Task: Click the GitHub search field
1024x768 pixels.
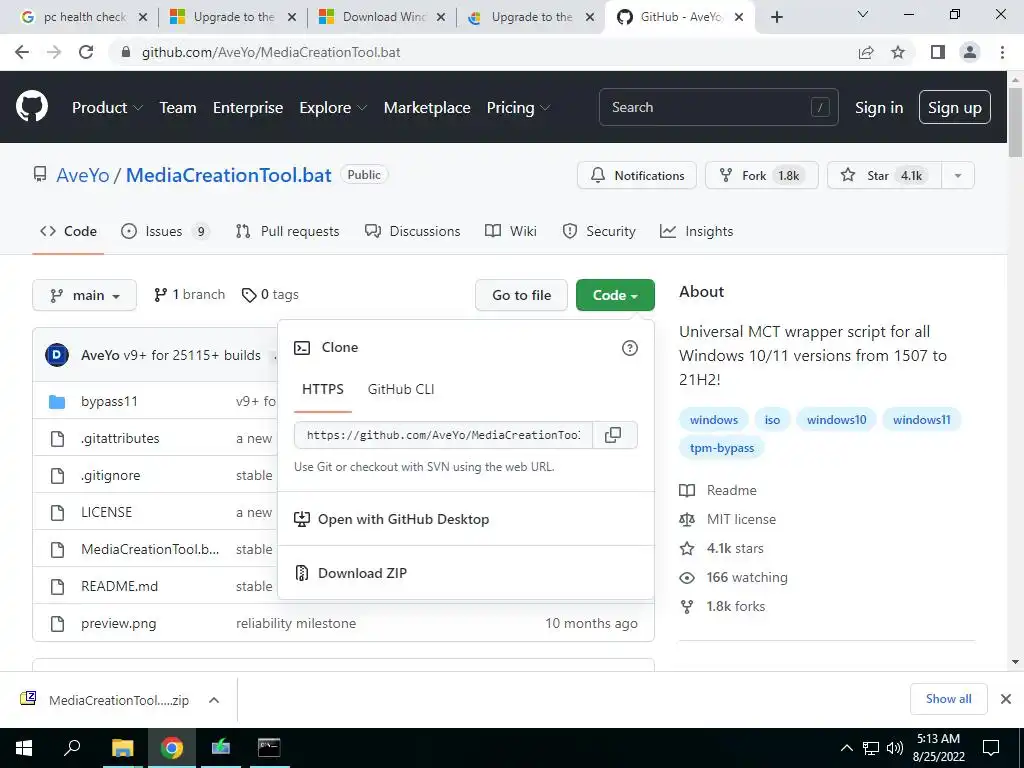Action: pos(718,107)
